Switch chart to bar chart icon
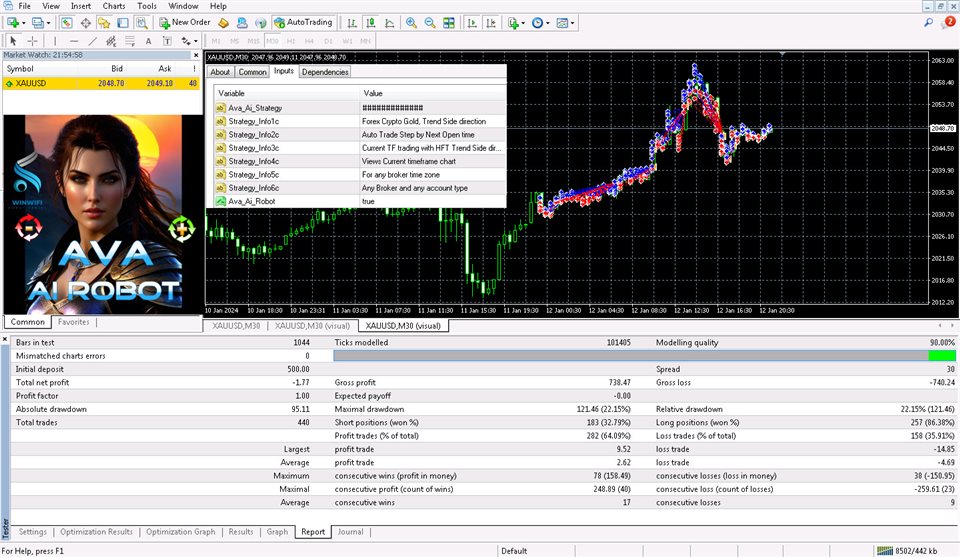The image size is (960, 557). 352,23
